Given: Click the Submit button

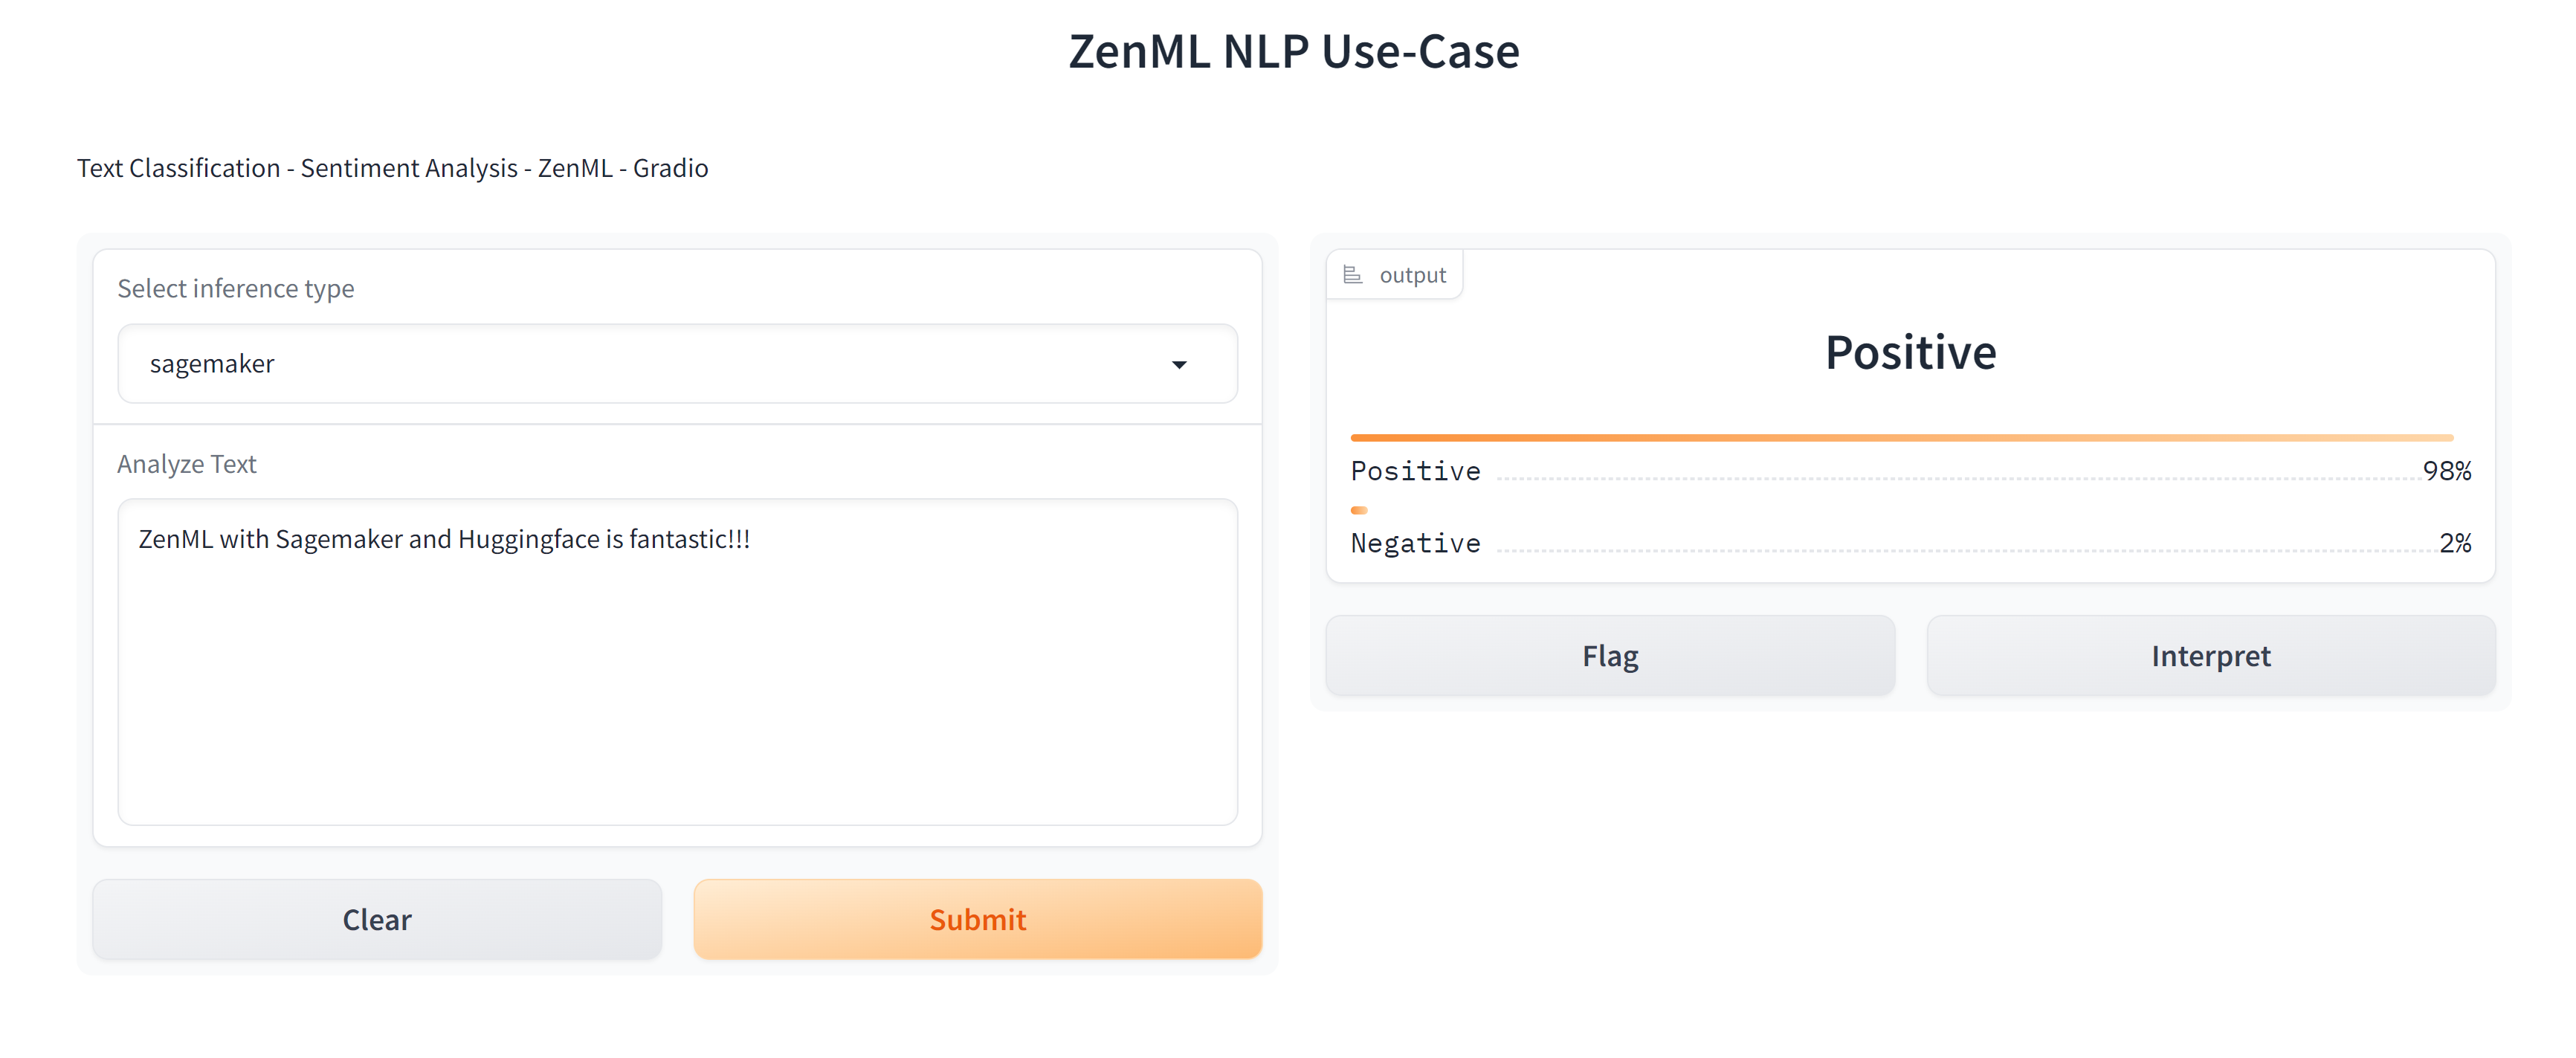Looking at the screenshot, I should 977,919.
